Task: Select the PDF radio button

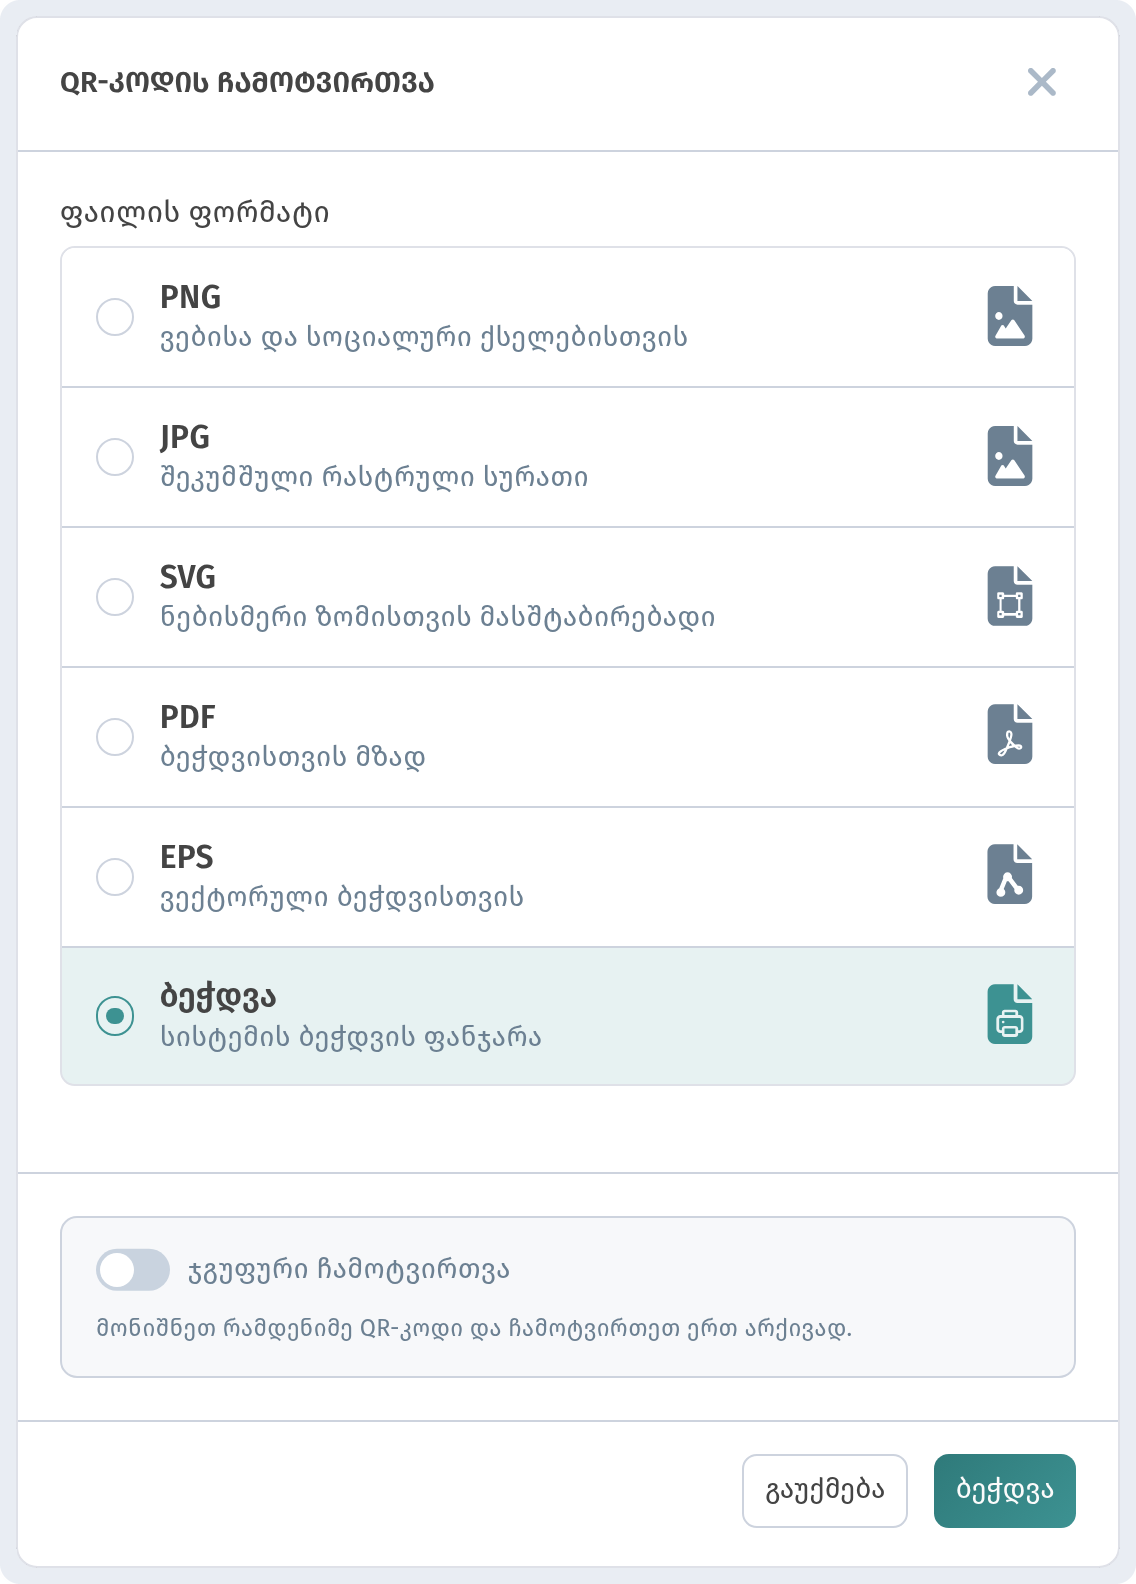Action: [115, 737]
